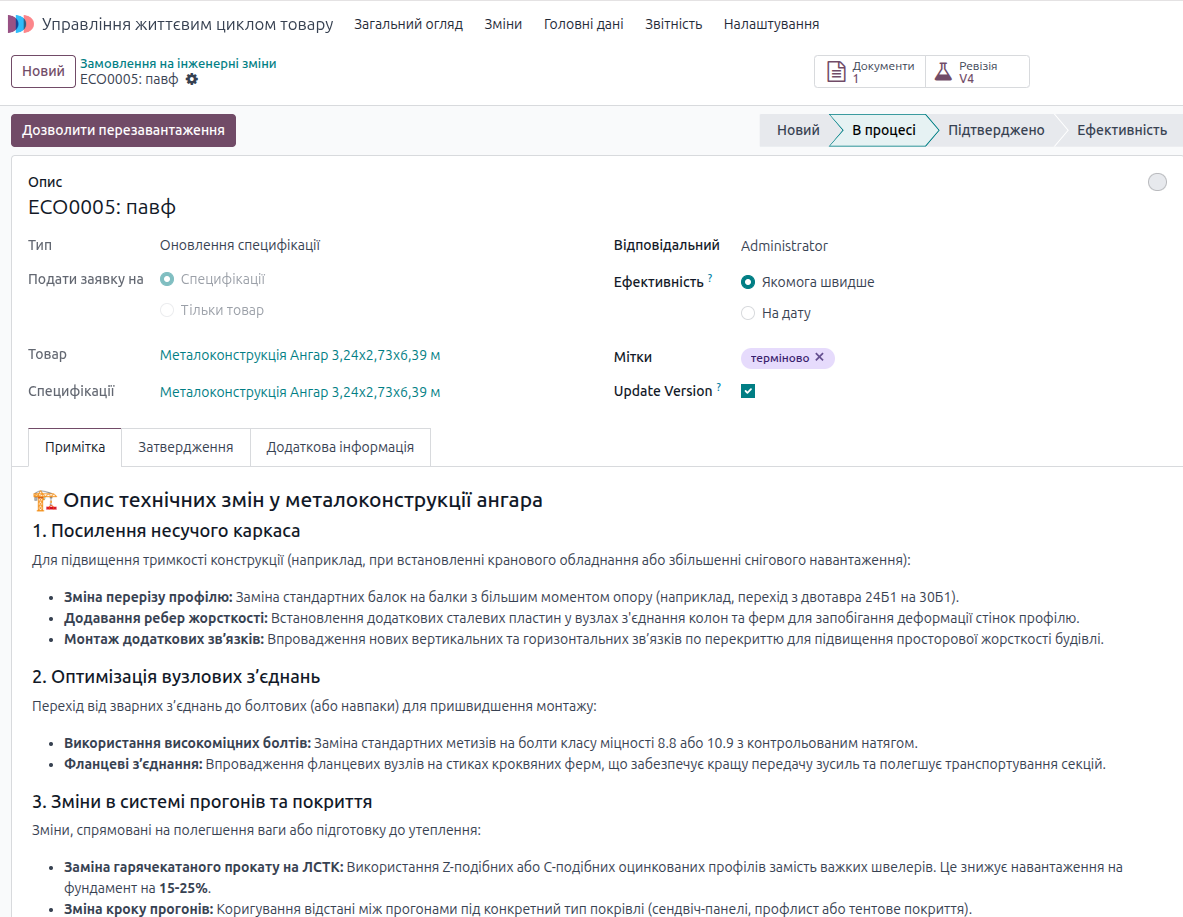
Task: Open the Додаткова інформація tab
Action: 340,447
